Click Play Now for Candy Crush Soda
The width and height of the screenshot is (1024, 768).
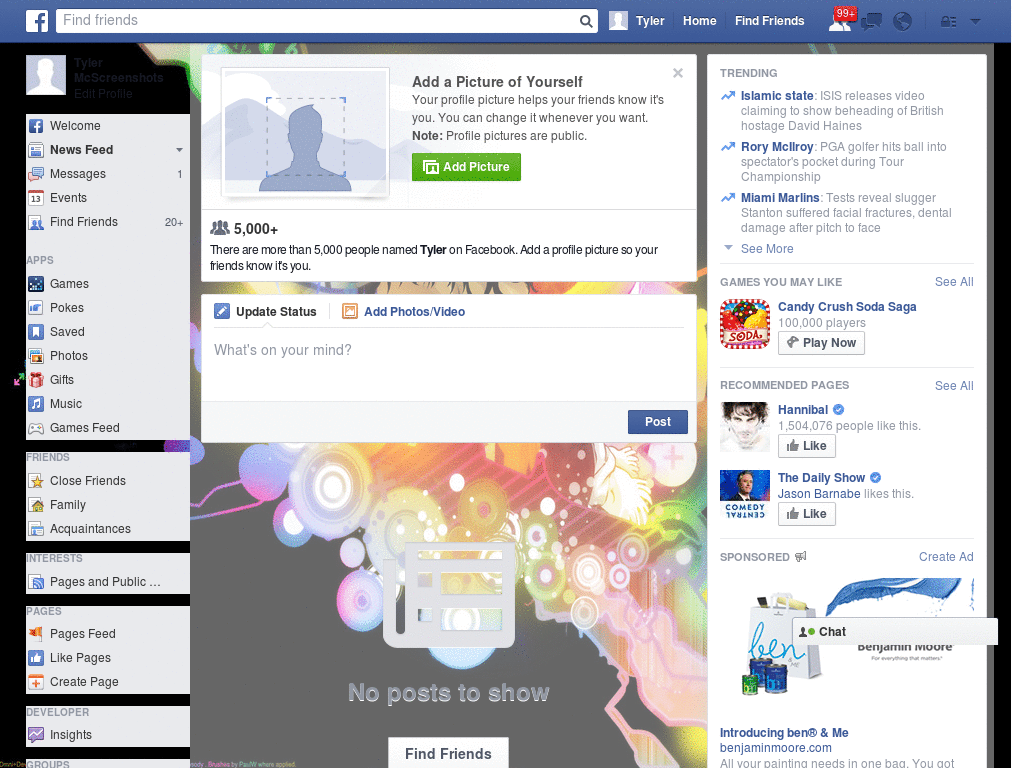click(821, 343)
